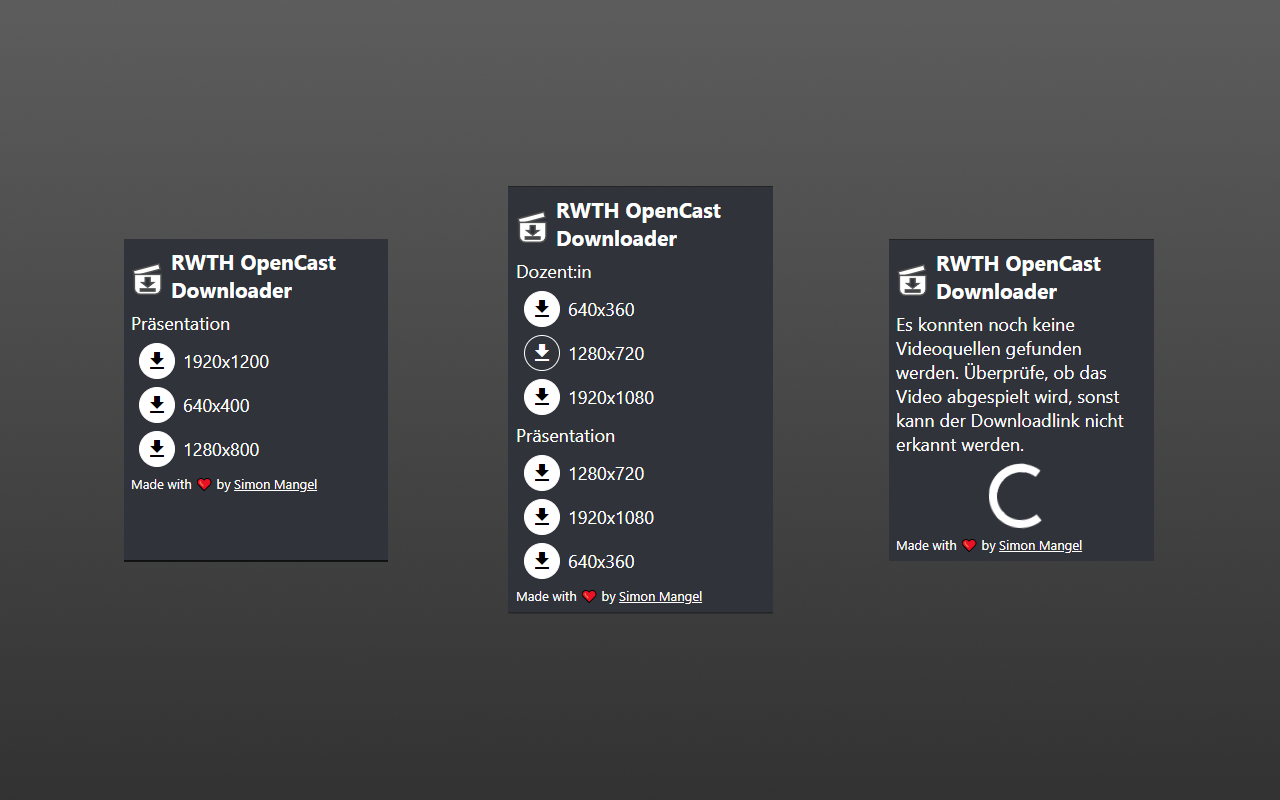This screenshot has height=800, width=1280.
Task: Click the OpenCast logo in the right popup
Action: coord(912,280)
